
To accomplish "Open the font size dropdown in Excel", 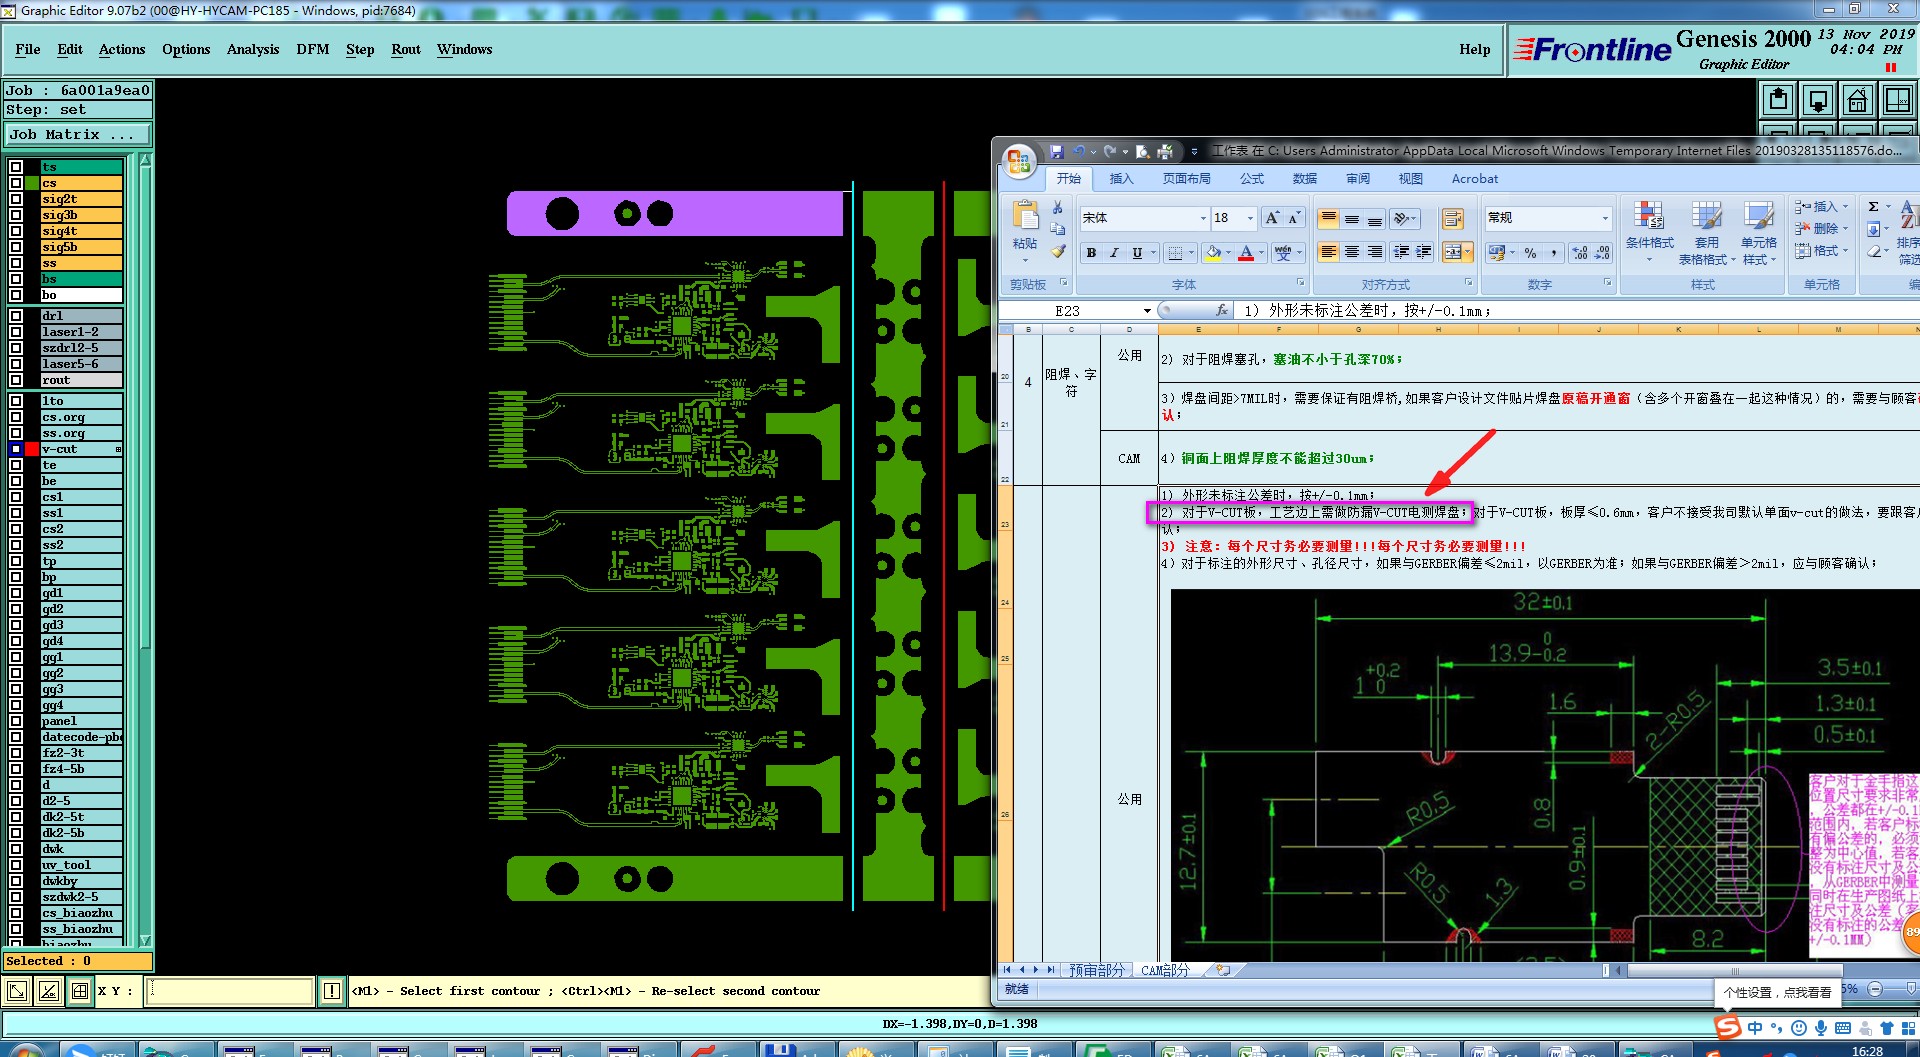I will click(1250, 218).
